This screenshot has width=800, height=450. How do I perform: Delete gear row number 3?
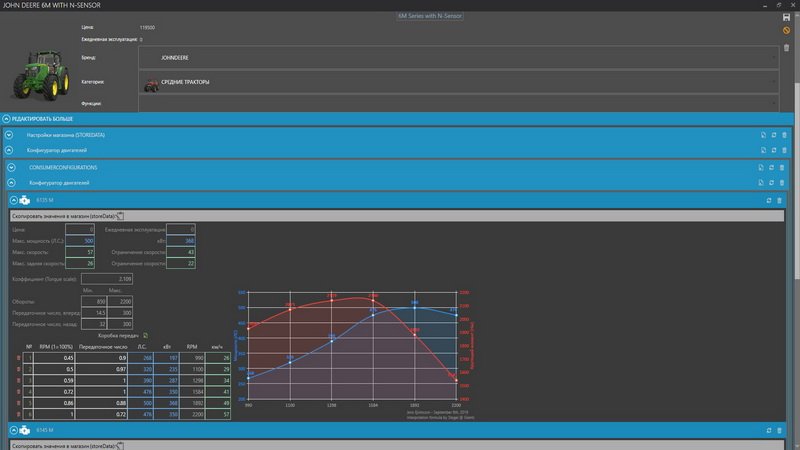tap(19, 381)
